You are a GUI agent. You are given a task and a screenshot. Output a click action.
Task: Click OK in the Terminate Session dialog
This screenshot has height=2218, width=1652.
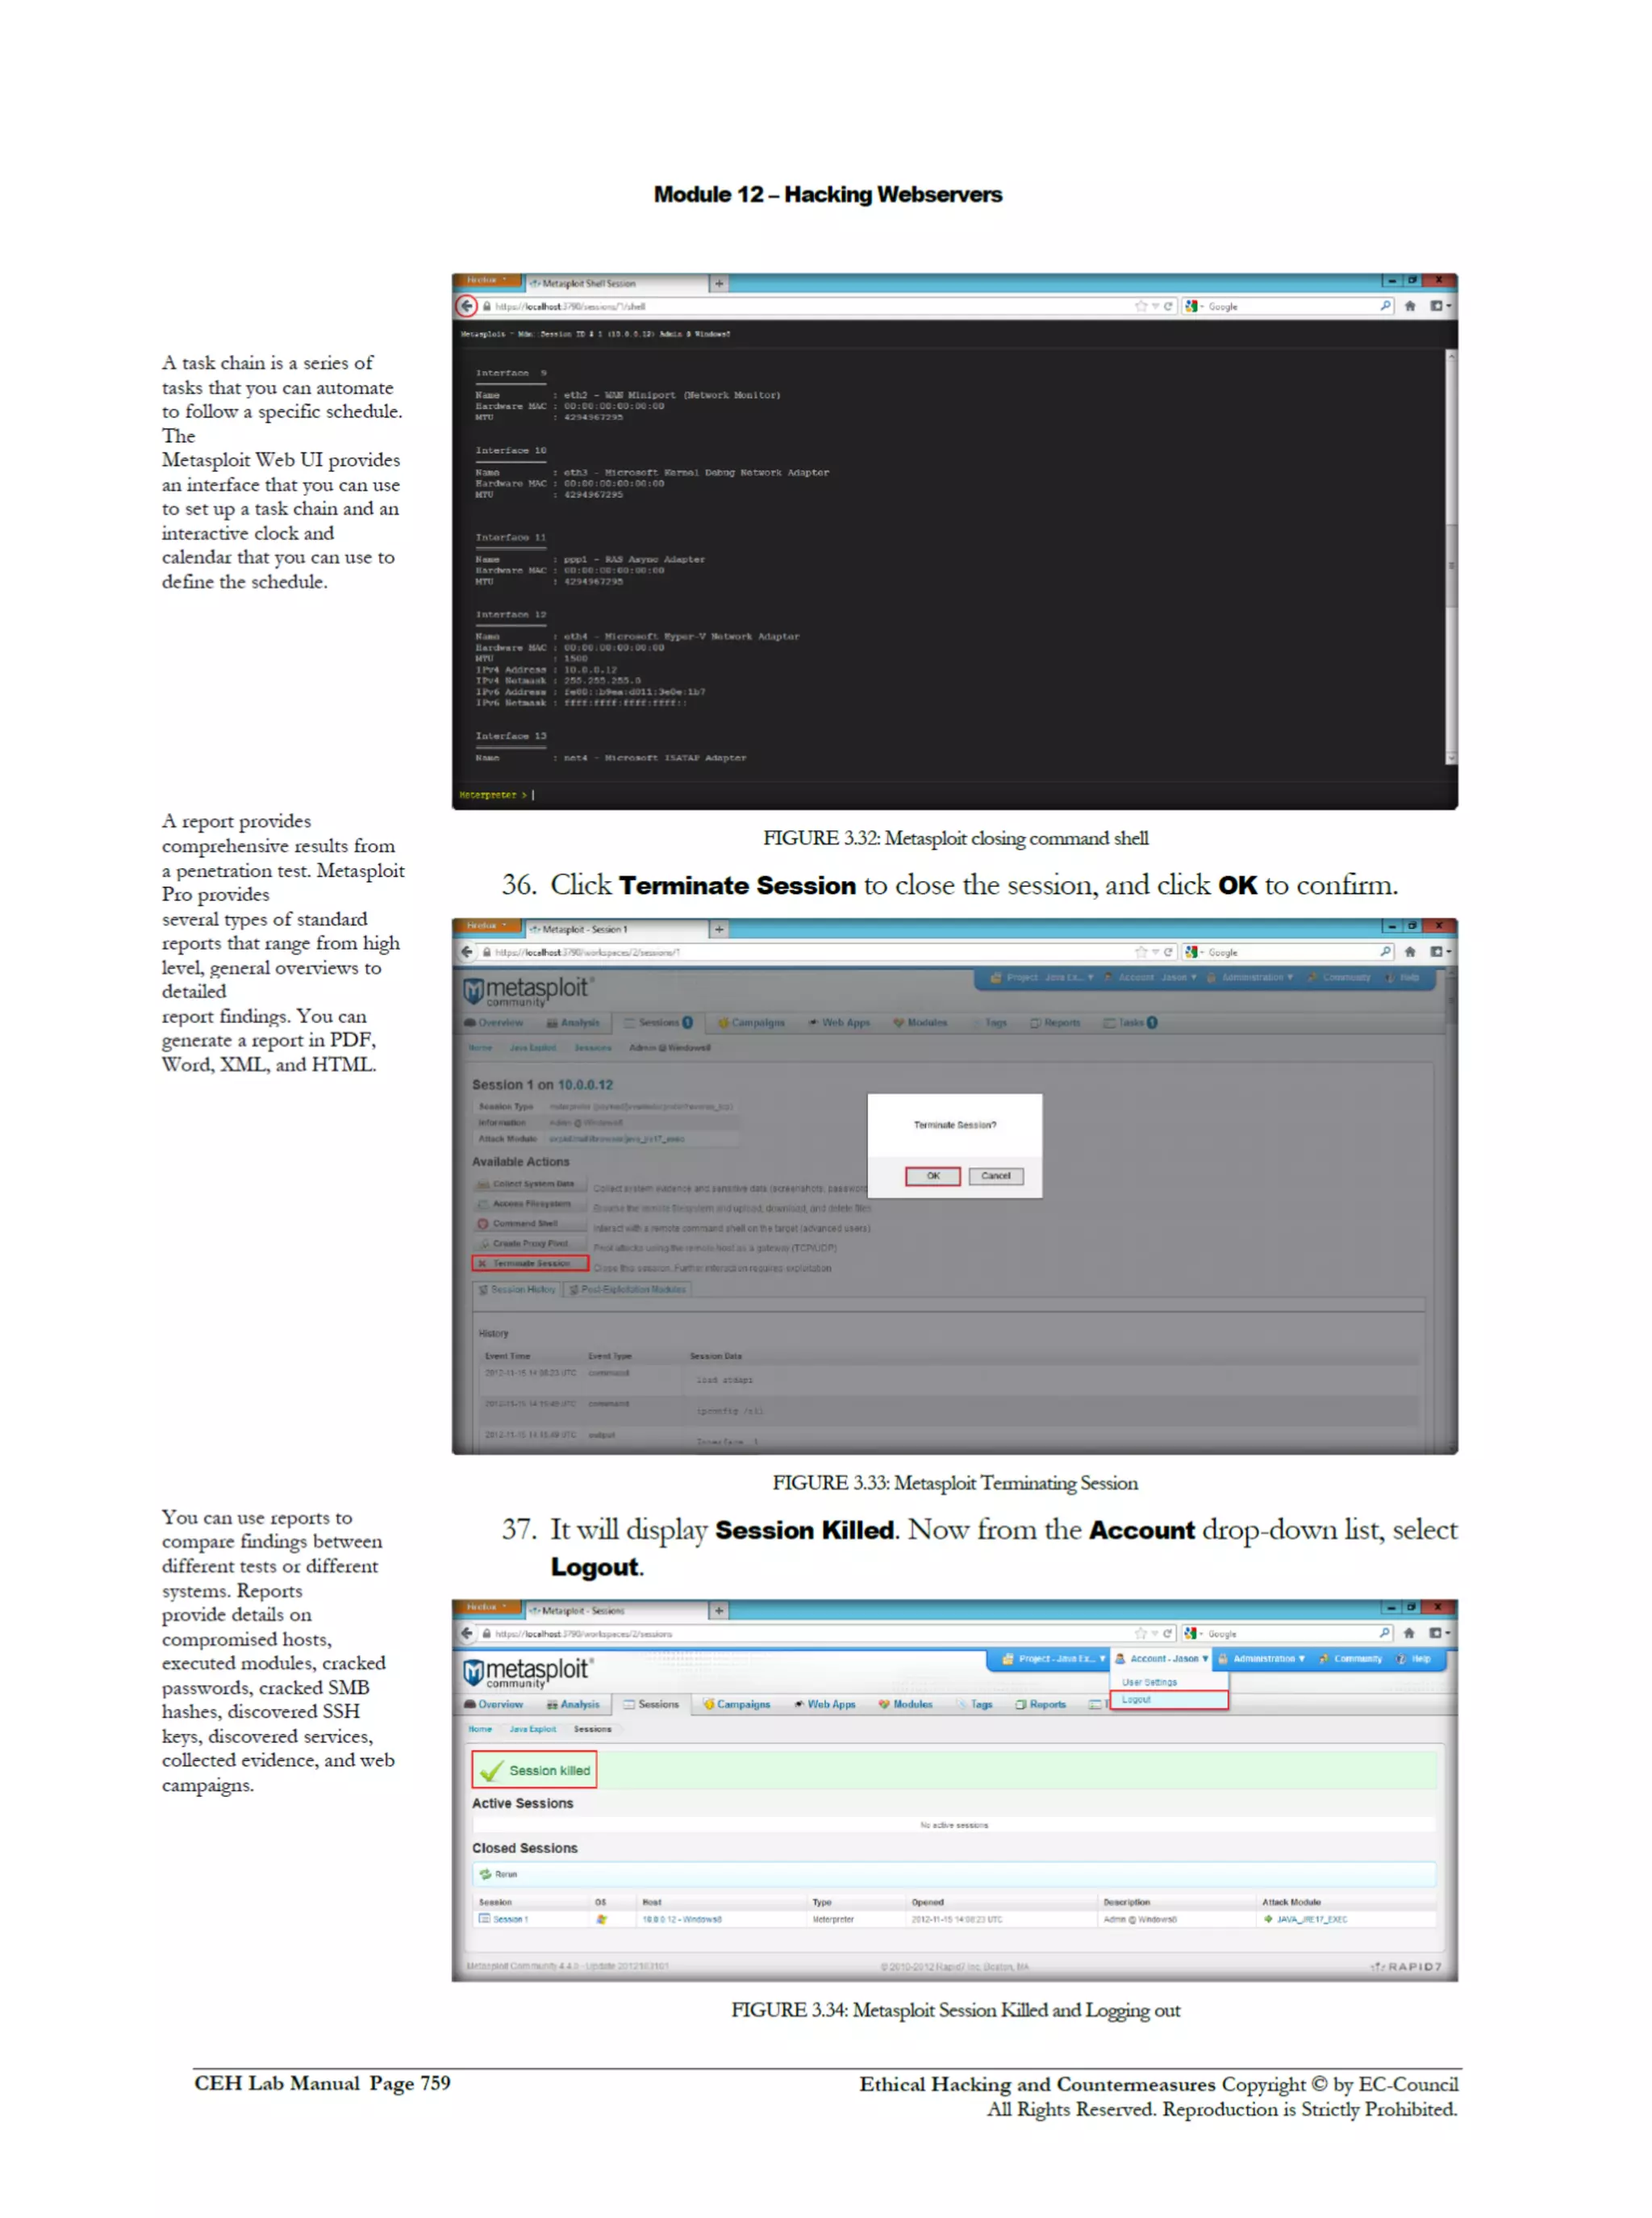932,1176
